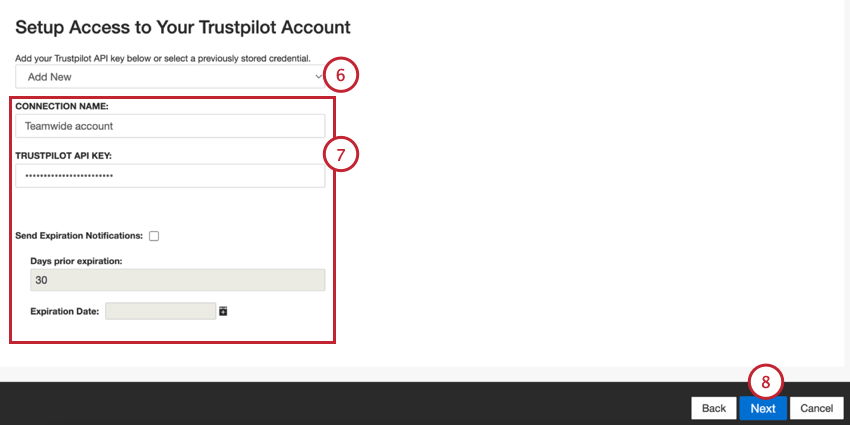Open the Expiration Date calendar picker icon
Screen dimensions: 850x425
pyautogui.click(x=223, y=311)
